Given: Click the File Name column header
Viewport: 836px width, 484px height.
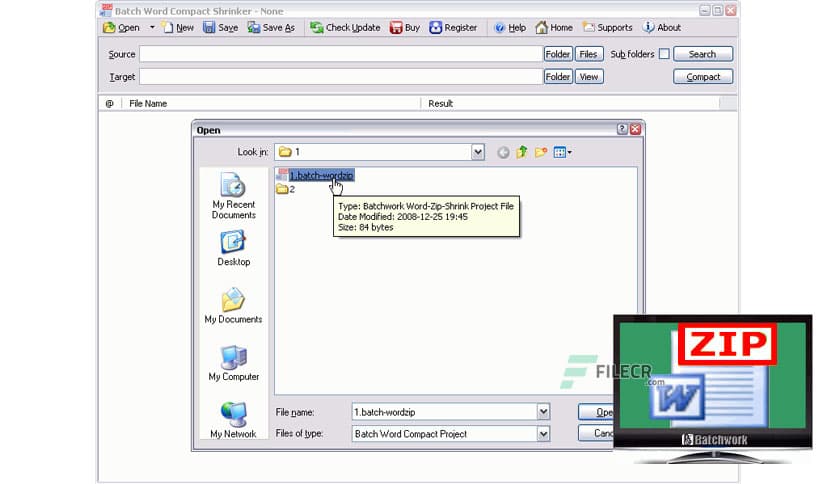Looking at the screenshot, I should coord(271,103).
